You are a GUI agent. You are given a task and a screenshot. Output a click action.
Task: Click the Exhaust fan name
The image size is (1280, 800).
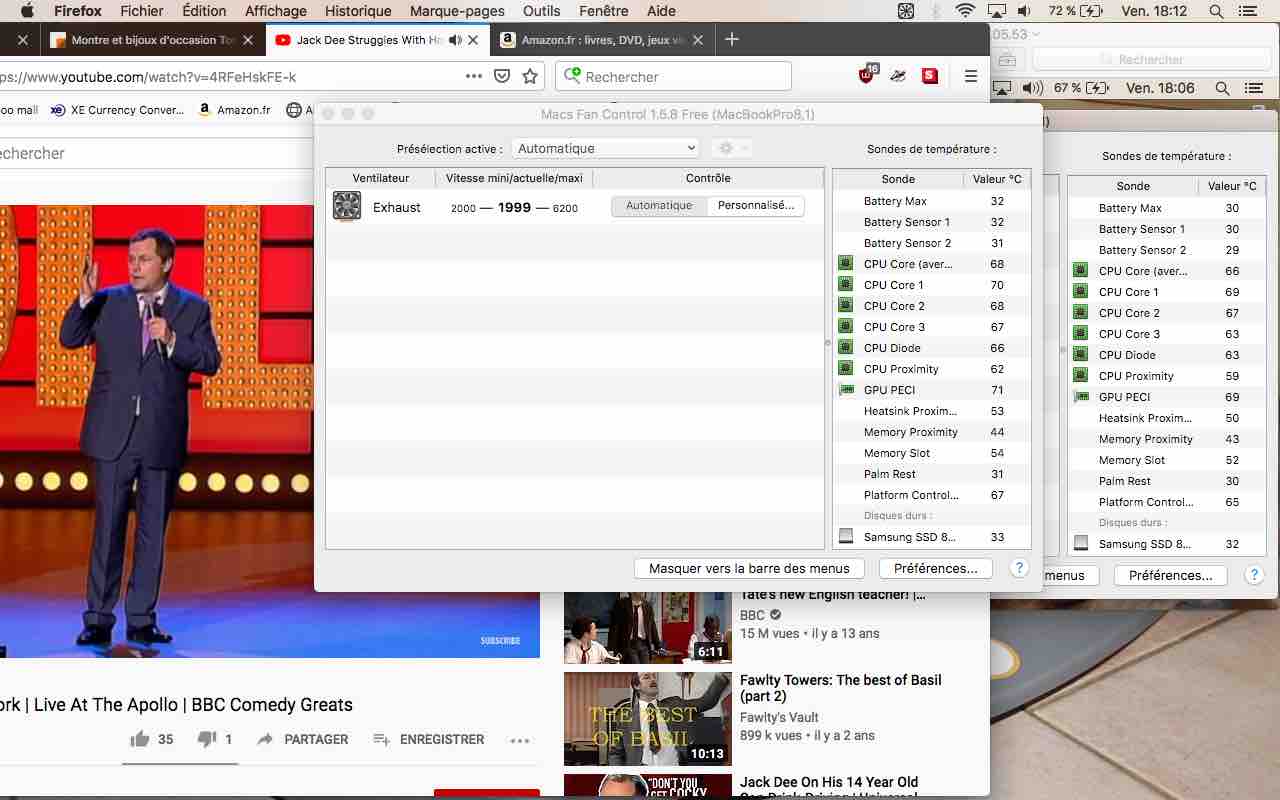tap(397, 207)
